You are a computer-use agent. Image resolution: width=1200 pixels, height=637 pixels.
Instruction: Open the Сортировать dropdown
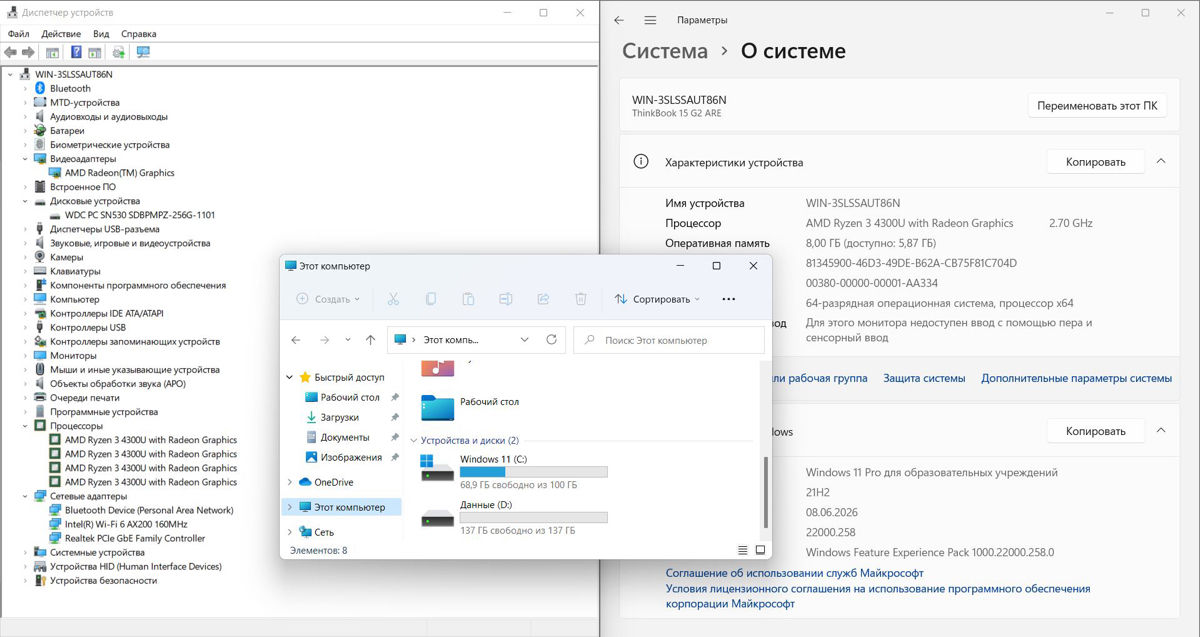click(657, 299)
